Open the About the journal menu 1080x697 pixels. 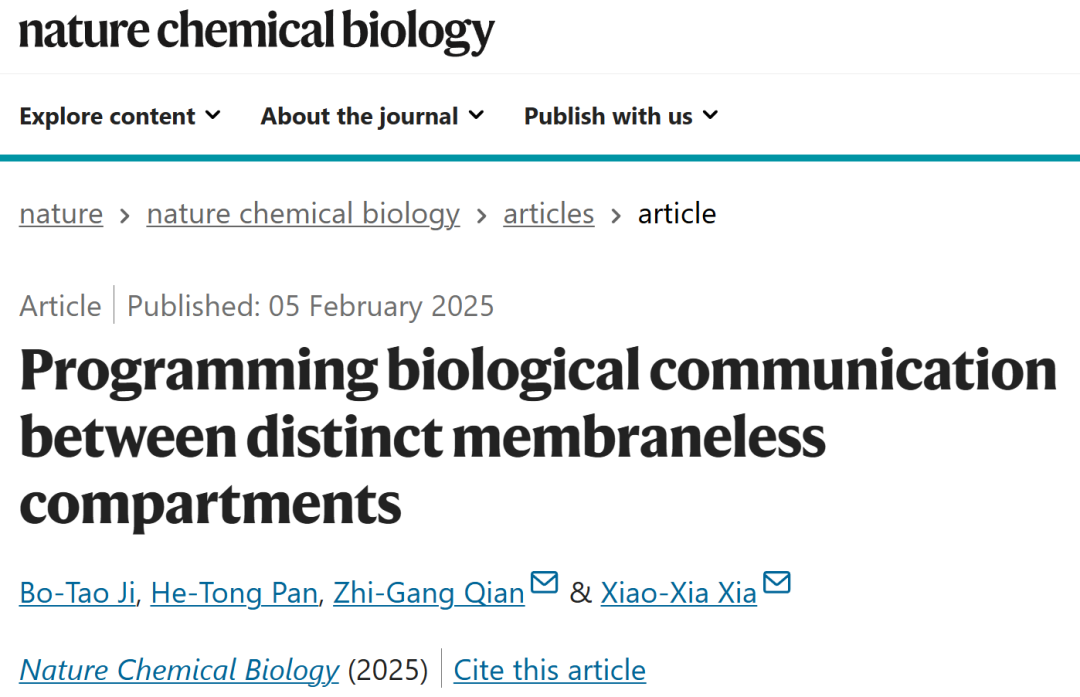pyautogui.click(x=359, y=116)
